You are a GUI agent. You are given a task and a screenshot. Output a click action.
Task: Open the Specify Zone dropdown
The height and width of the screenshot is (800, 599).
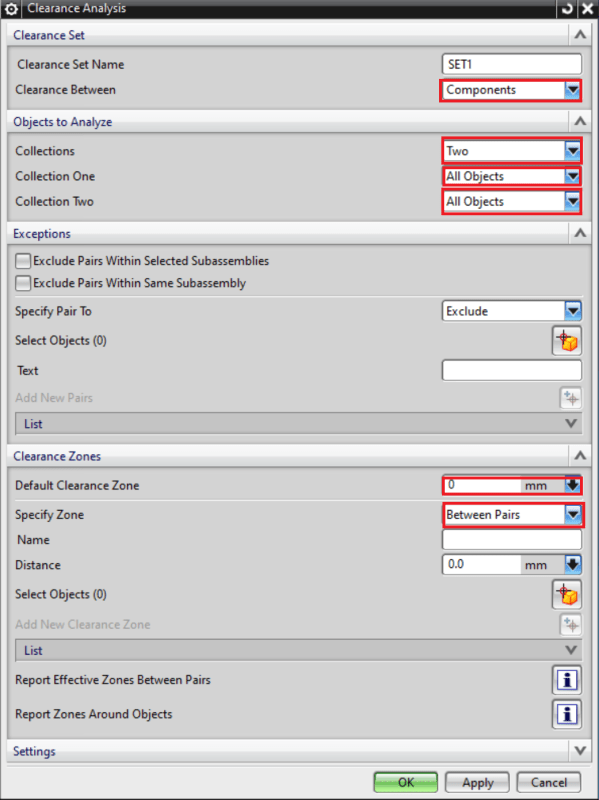coord(512,515)
